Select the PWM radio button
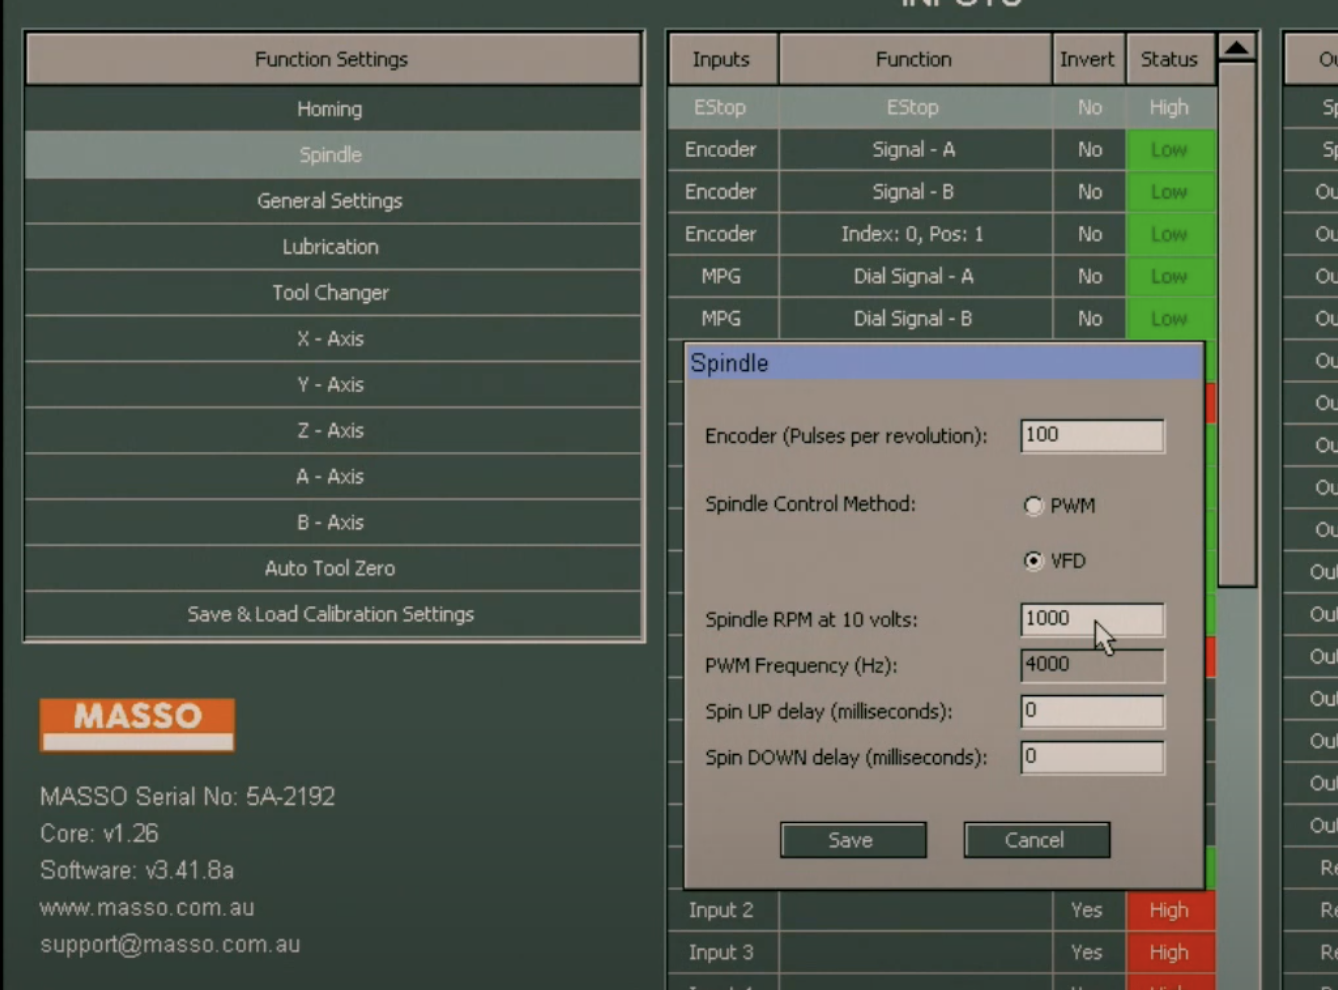1338x990 pixels. coord(1033,506)
